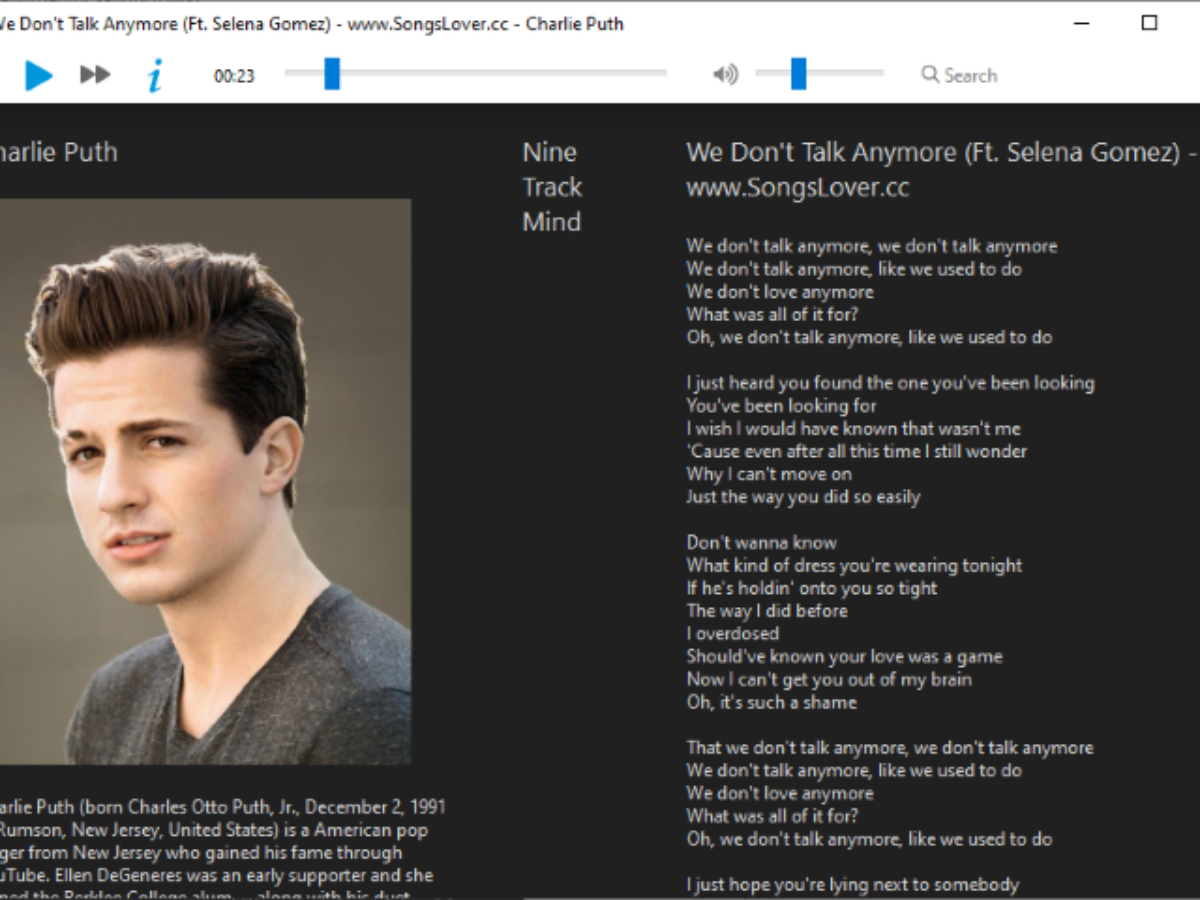Click lyric 'You've been looking for'

(x=781, y=406)
